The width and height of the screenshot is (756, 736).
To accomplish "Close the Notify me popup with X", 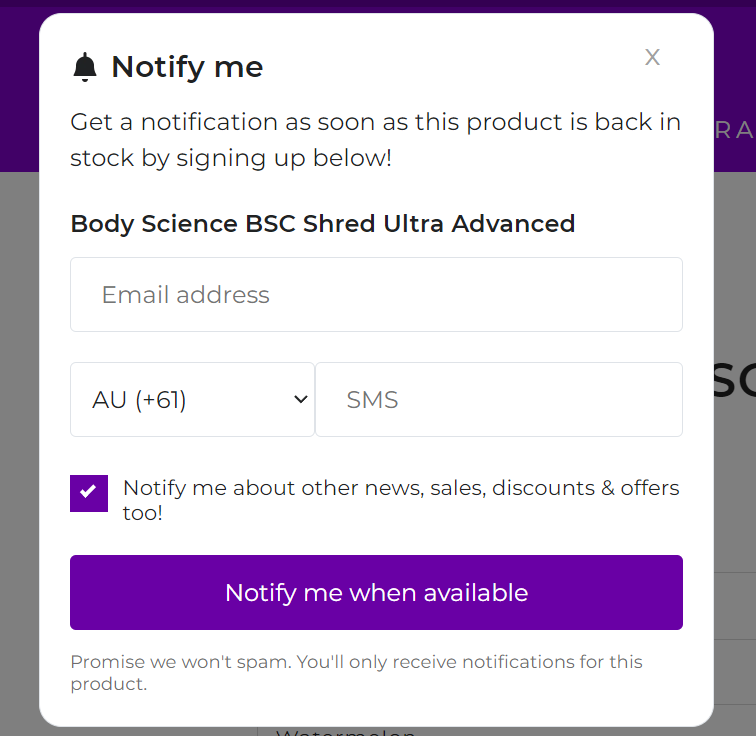I will (652, 57).
